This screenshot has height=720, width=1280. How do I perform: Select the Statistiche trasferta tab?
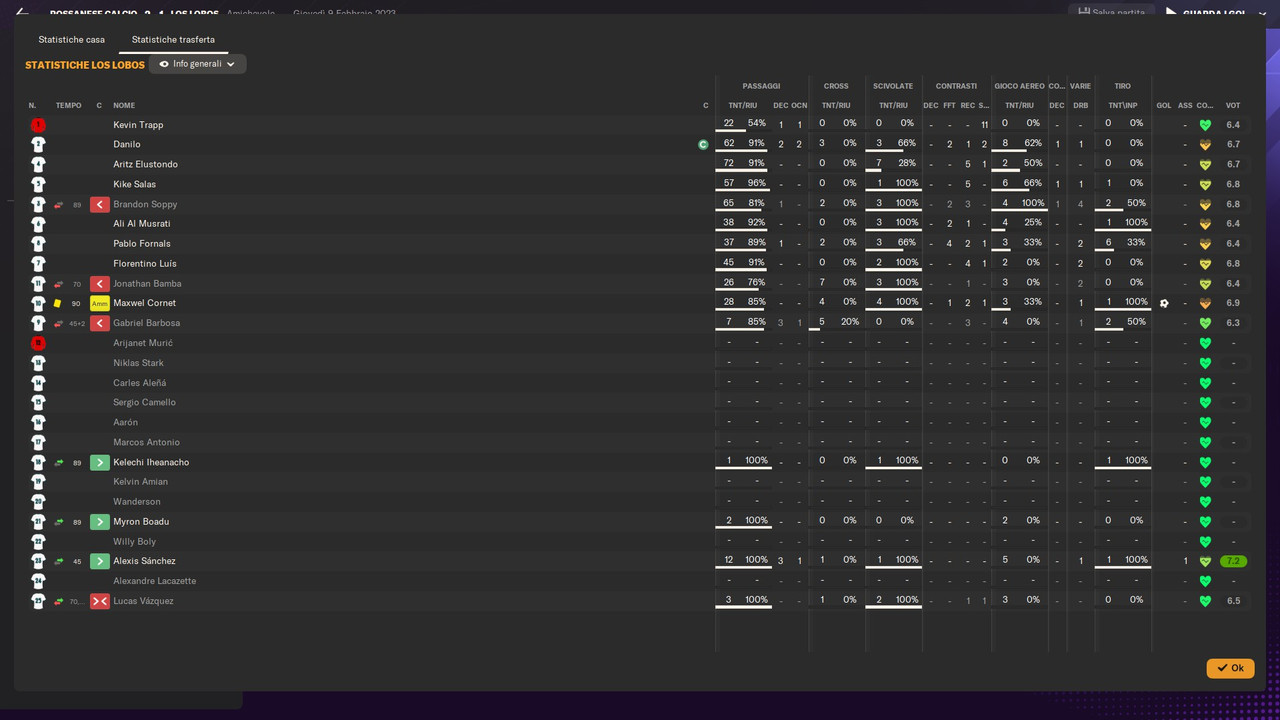pos(173,40)
